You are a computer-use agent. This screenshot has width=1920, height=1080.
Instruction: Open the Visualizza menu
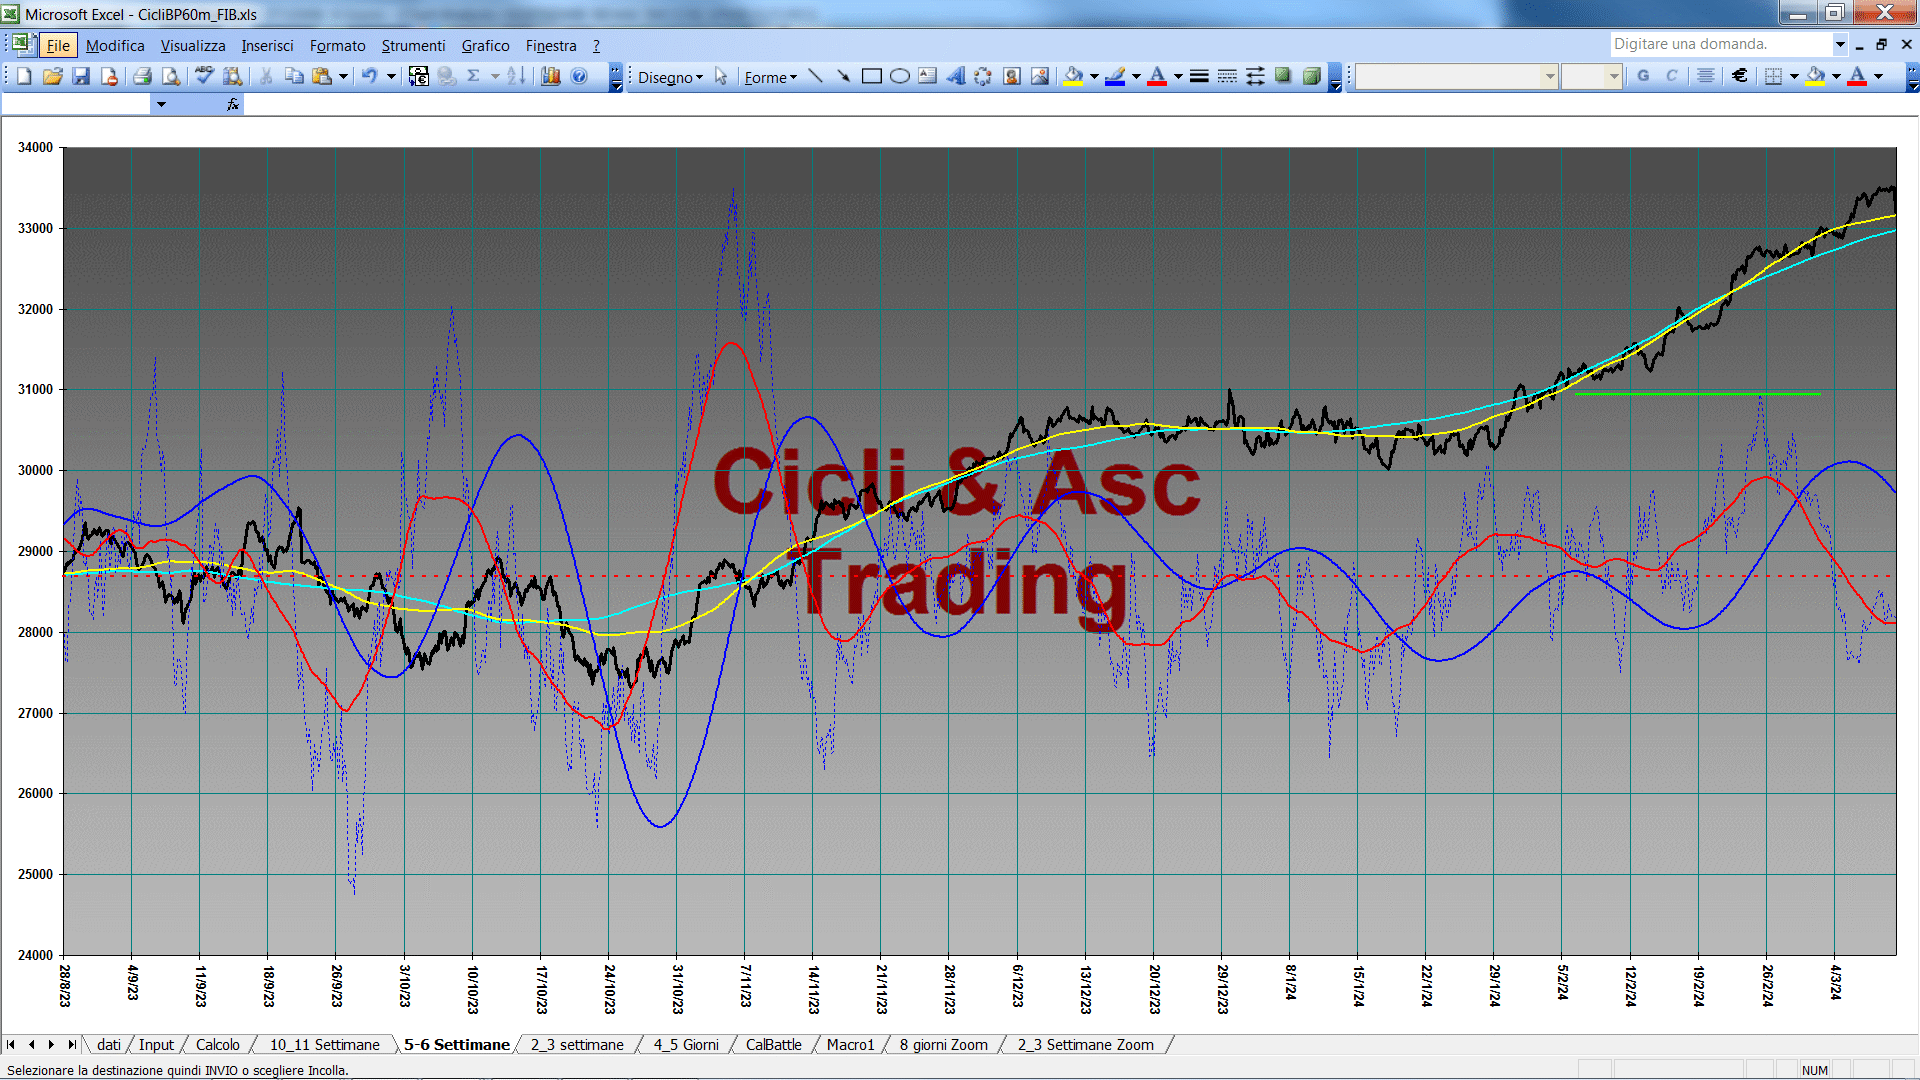tap(193, 45)
